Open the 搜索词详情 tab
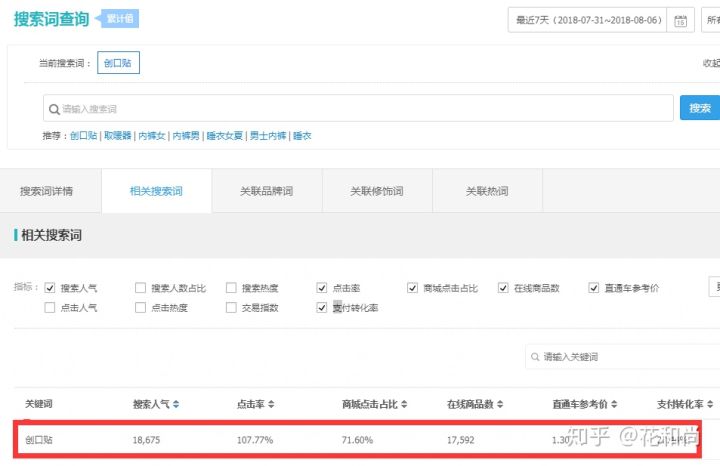This screenshot has height=466, width=720. click(x=47, y=191)
